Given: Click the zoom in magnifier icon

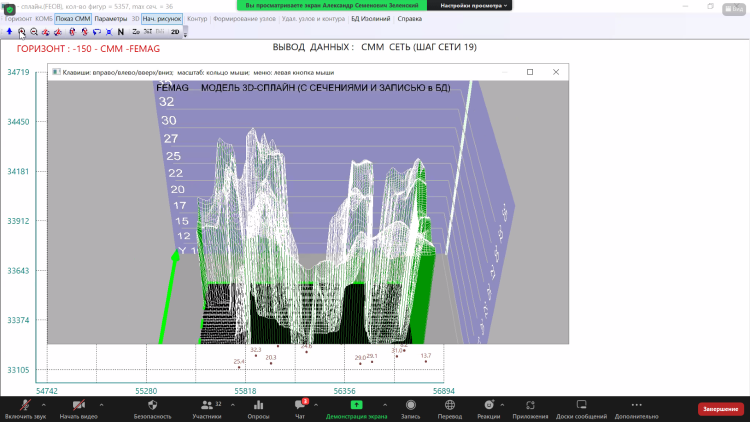Looking at the screenshot, I should 22,32.
